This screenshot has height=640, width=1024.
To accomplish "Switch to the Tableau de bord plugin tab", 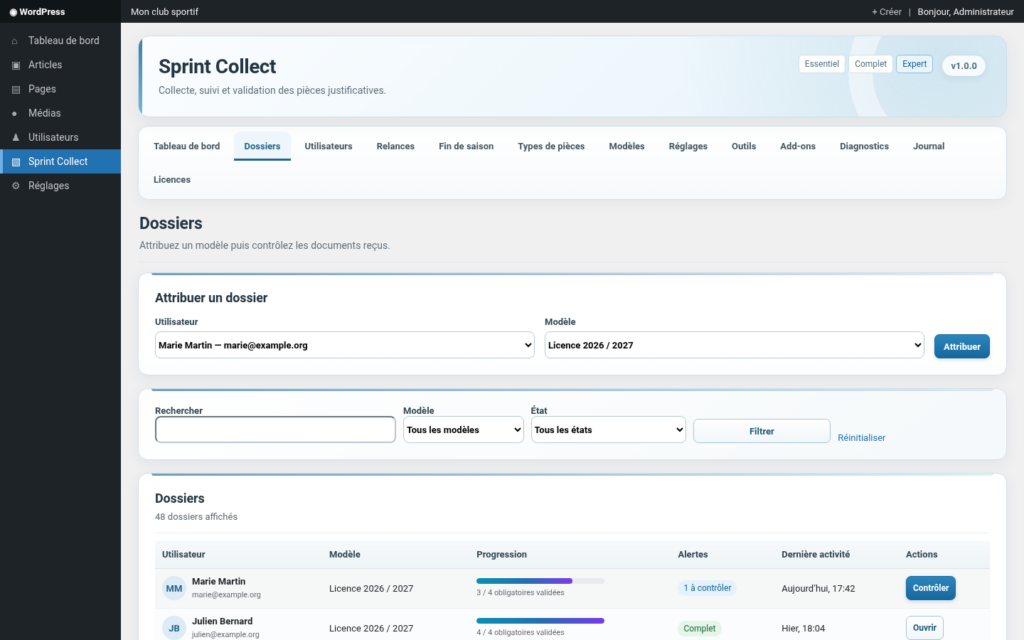I will point(187,146).
